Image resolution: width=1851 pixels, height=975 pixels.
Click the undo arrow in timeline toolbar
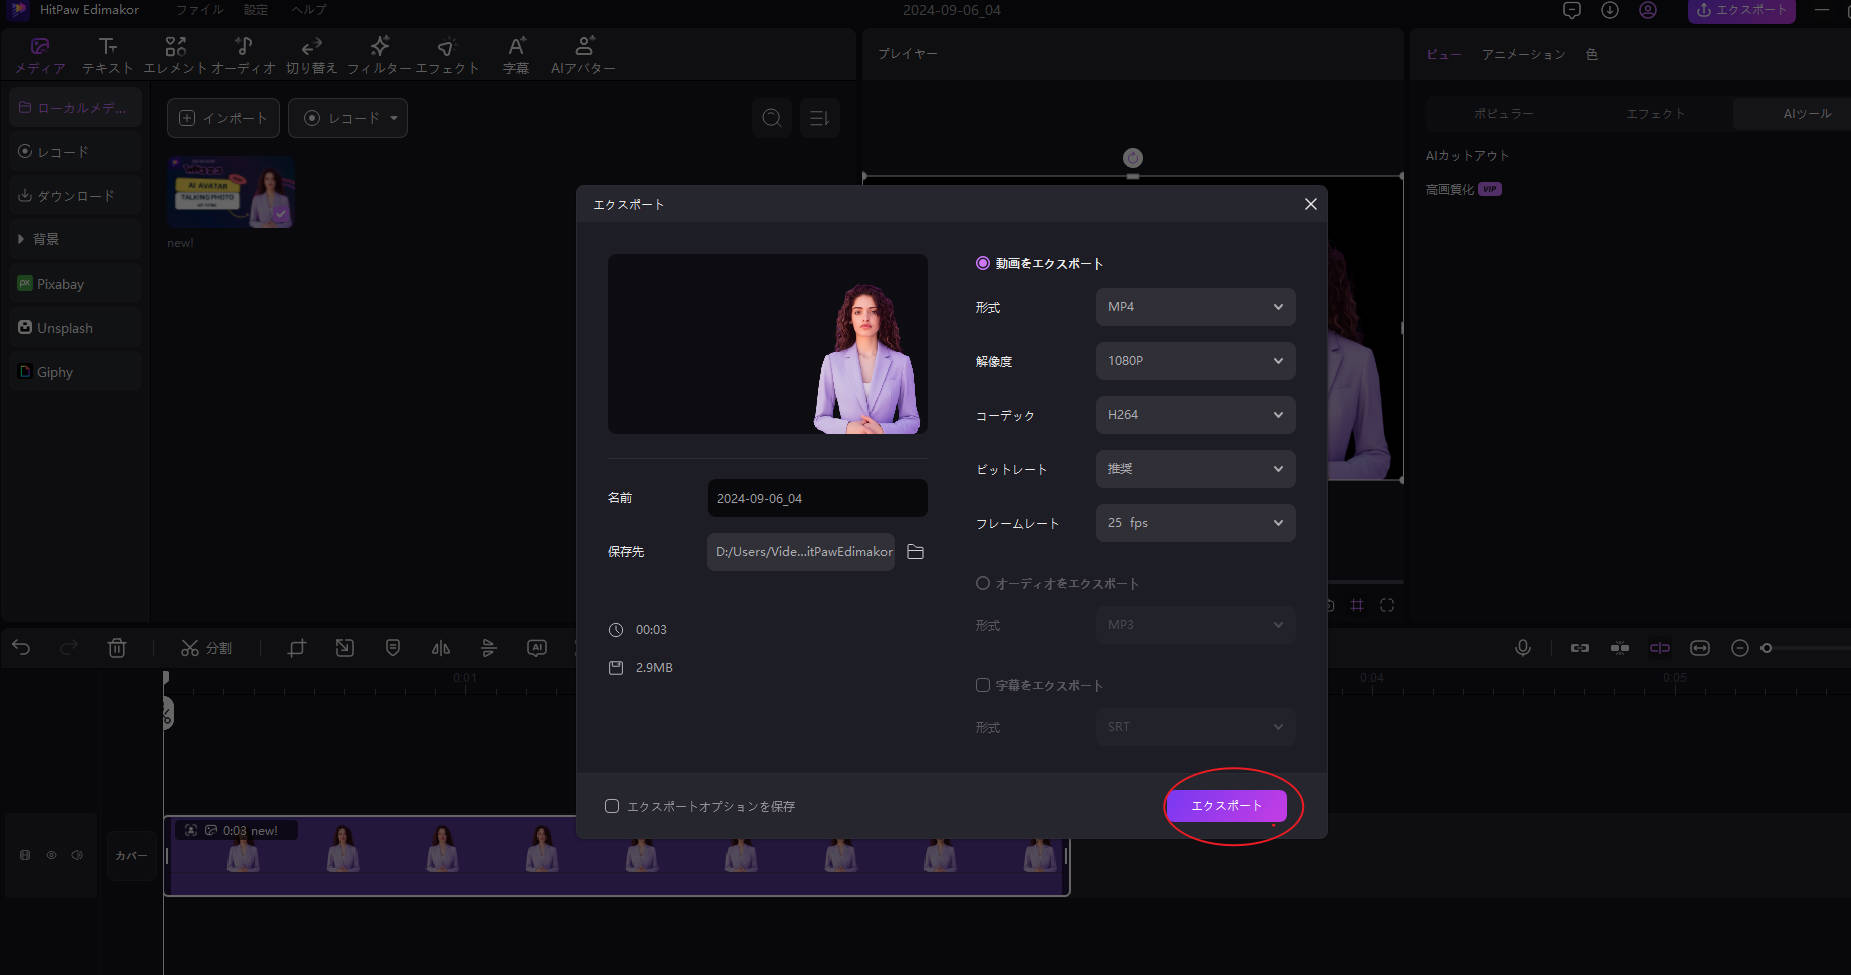(x=21, y=648)
